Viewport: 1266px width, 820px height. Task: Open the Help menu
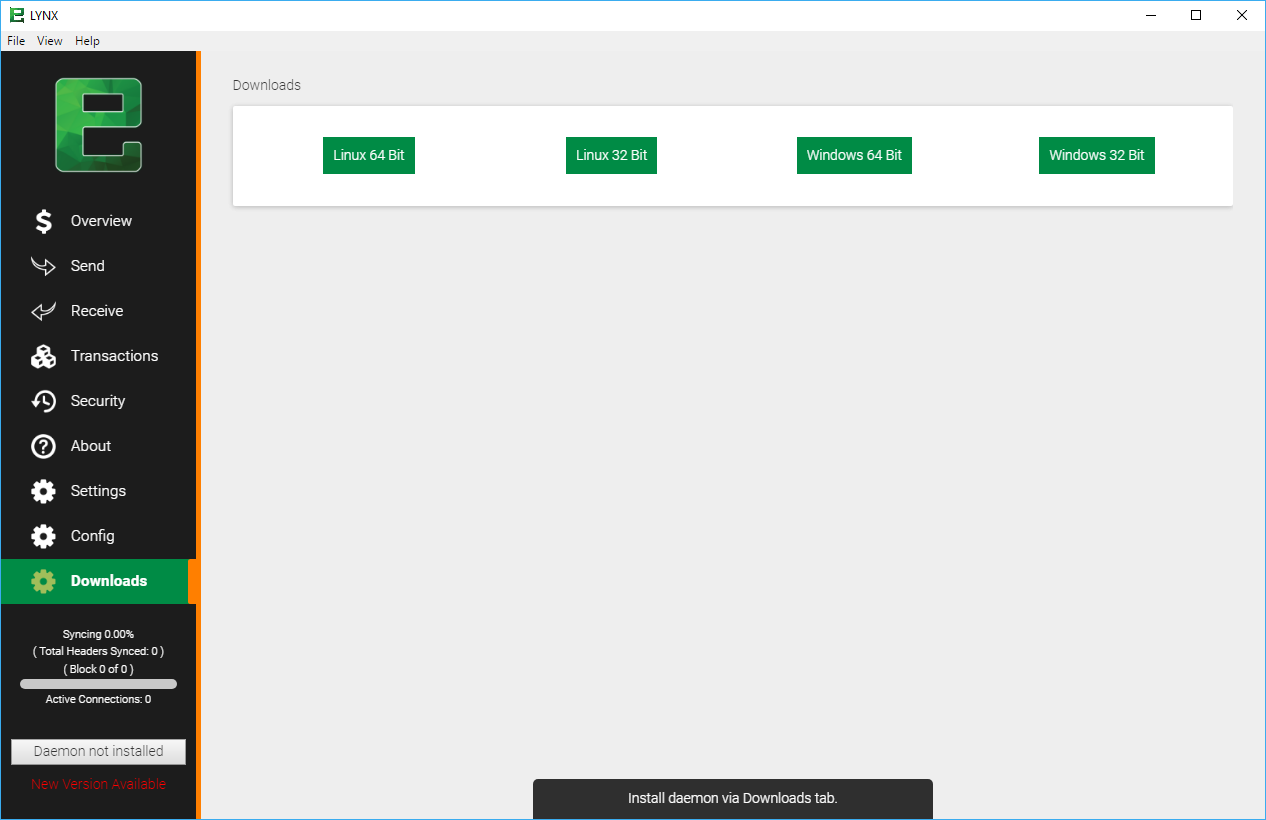point(87,41)
